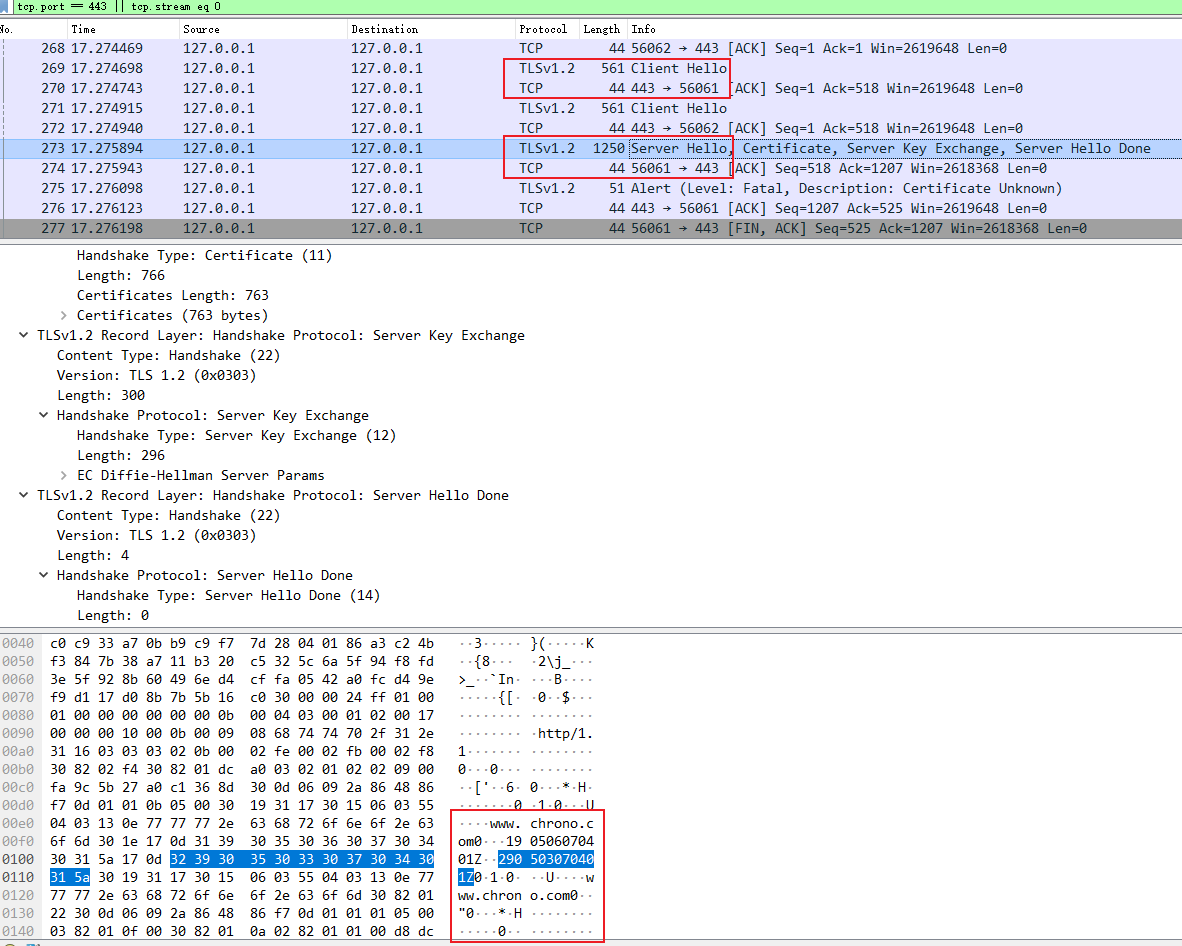This screenshot has width=1182, height=946.
Task: Expand EC Diffie-Hellman Server Params node
Action: point(64,475)
